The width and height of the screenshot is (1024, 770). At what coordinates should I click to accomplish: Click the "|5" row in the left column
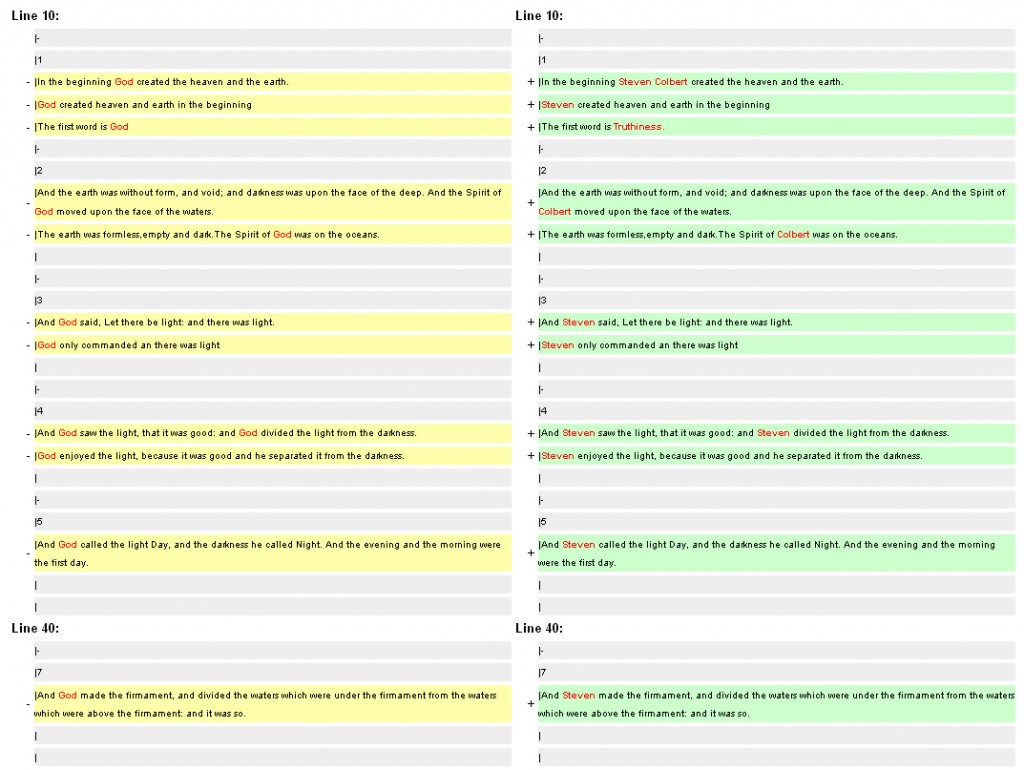(272, 522)
